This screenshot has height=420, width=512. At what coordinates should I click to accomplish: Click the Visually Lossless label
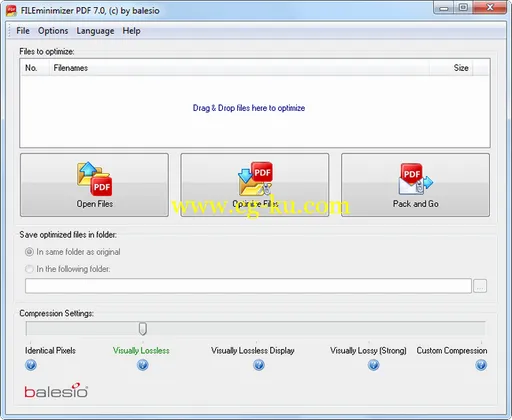(x=141, y=351)
